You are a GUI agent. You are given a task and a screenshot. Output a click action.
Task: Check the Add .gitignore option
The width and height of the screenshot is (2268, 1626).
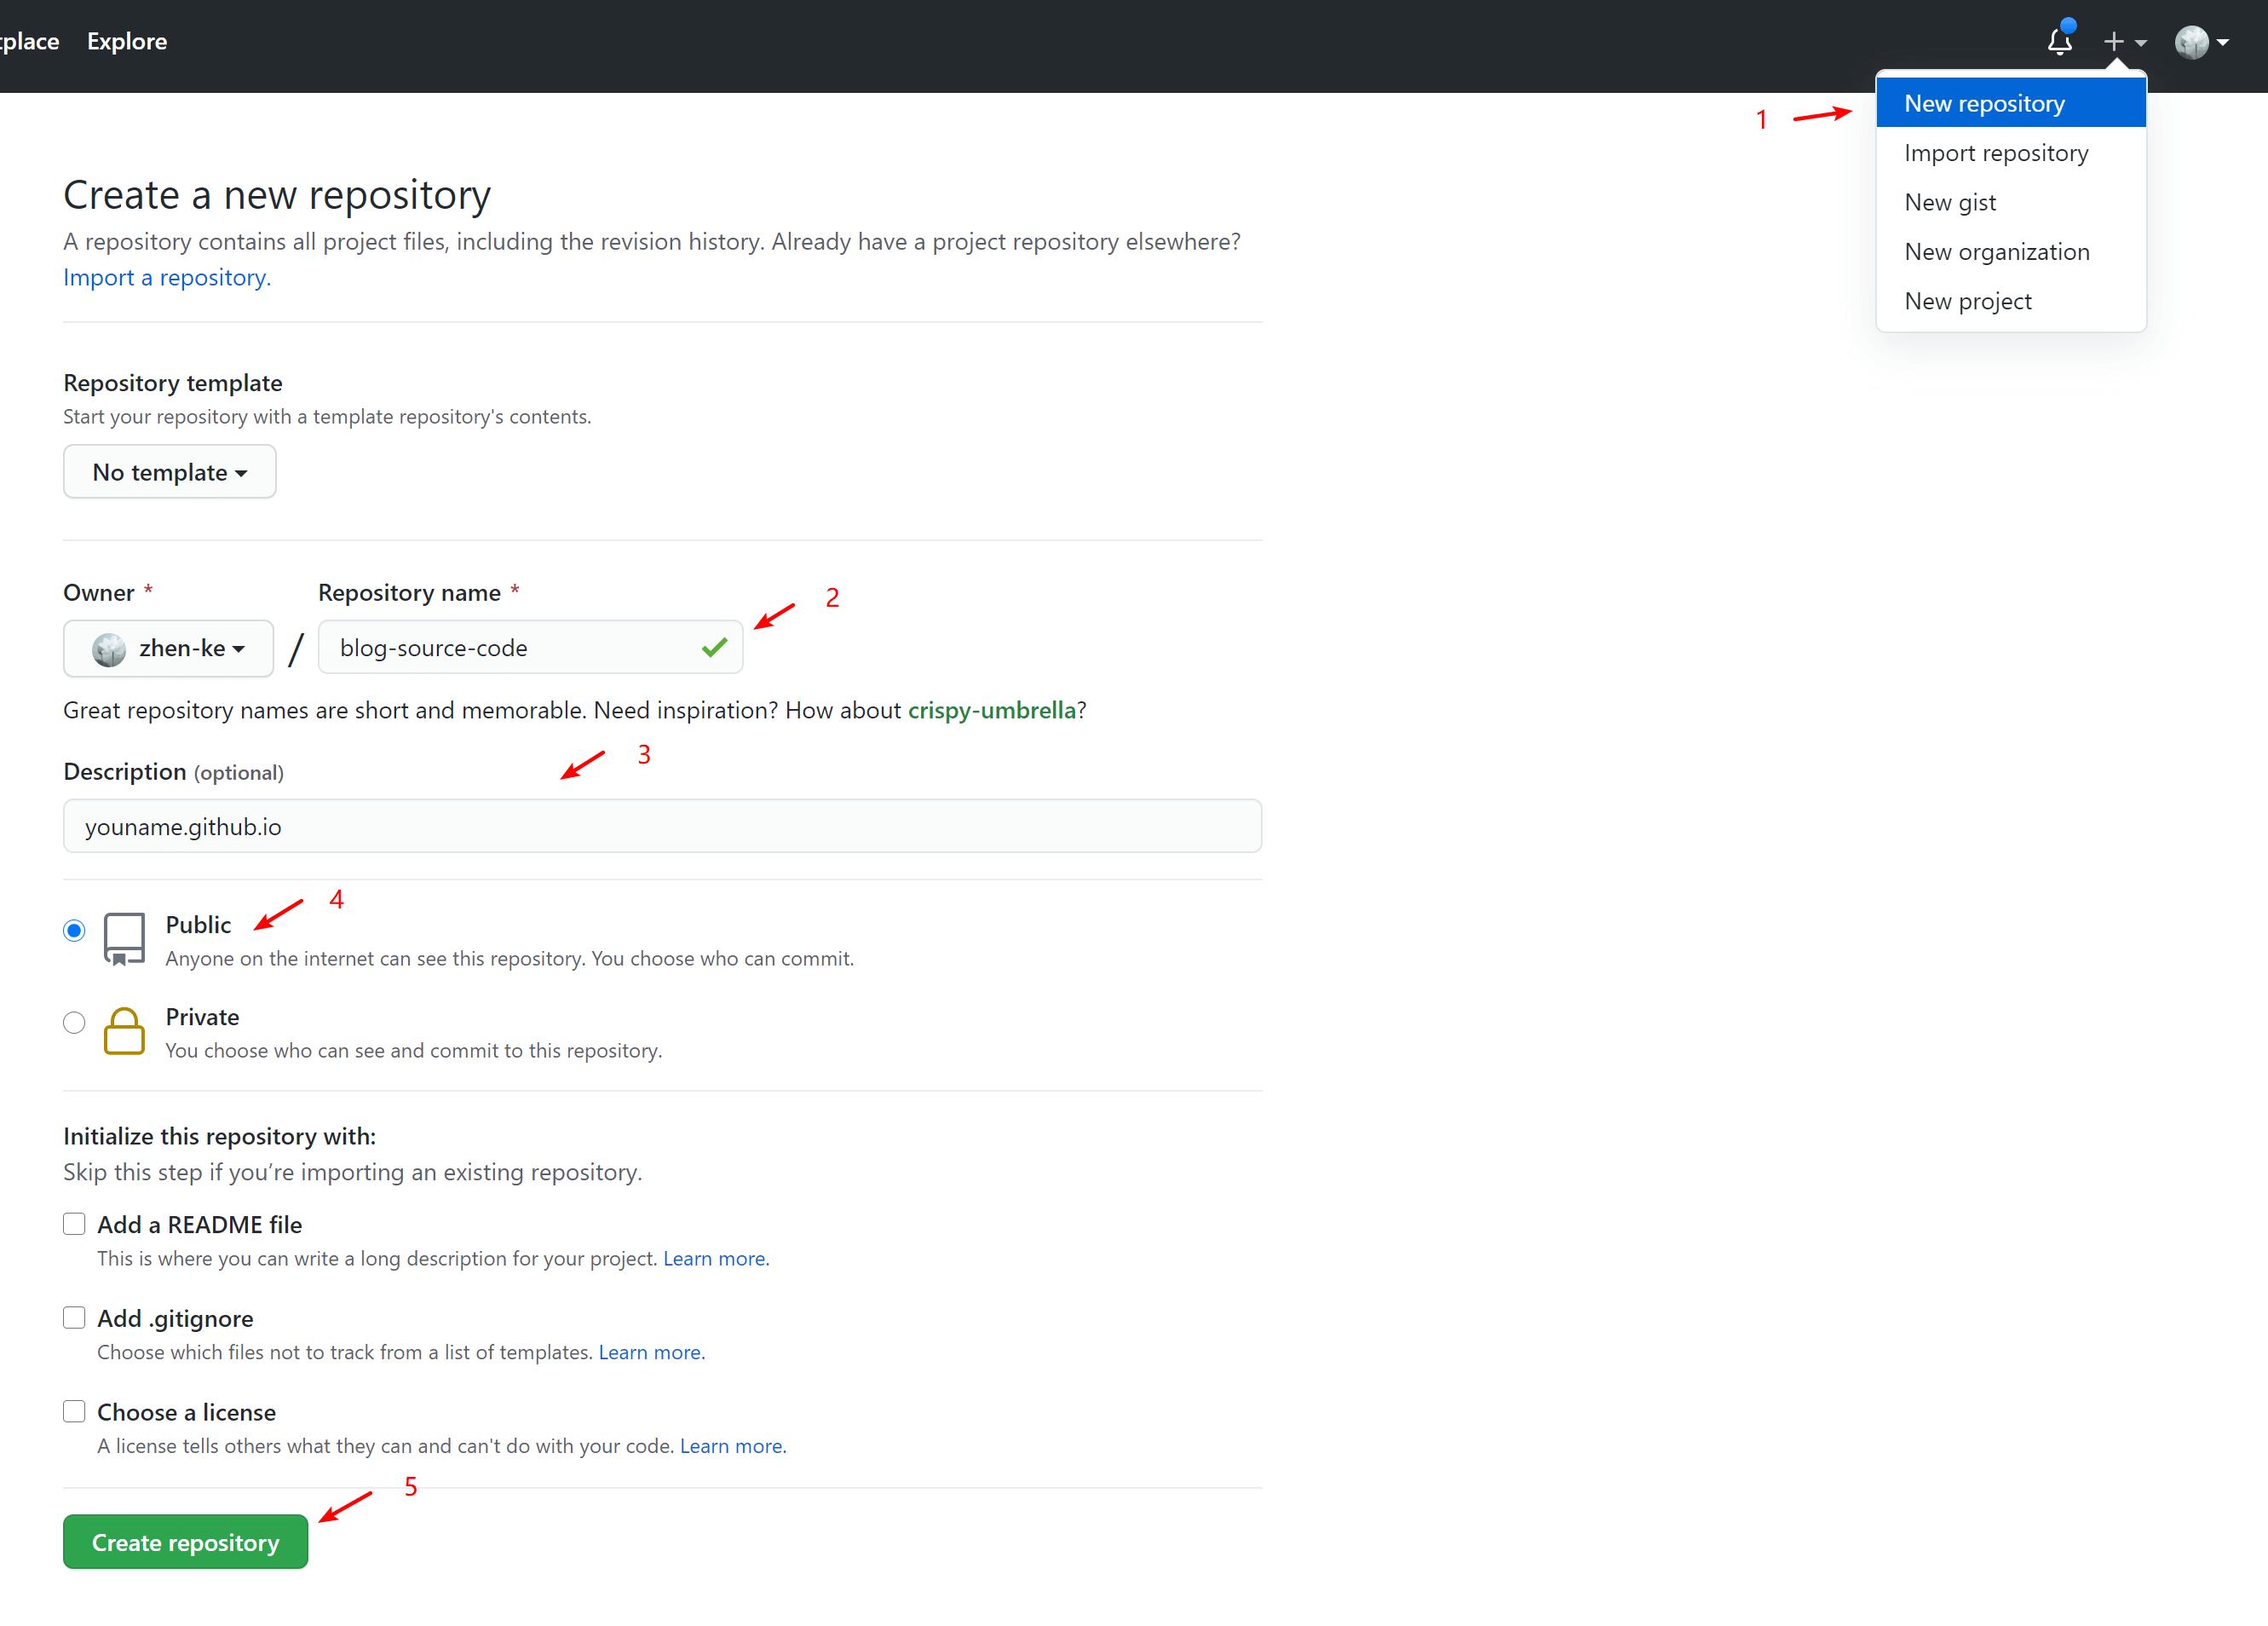(x=74, y=1318)
